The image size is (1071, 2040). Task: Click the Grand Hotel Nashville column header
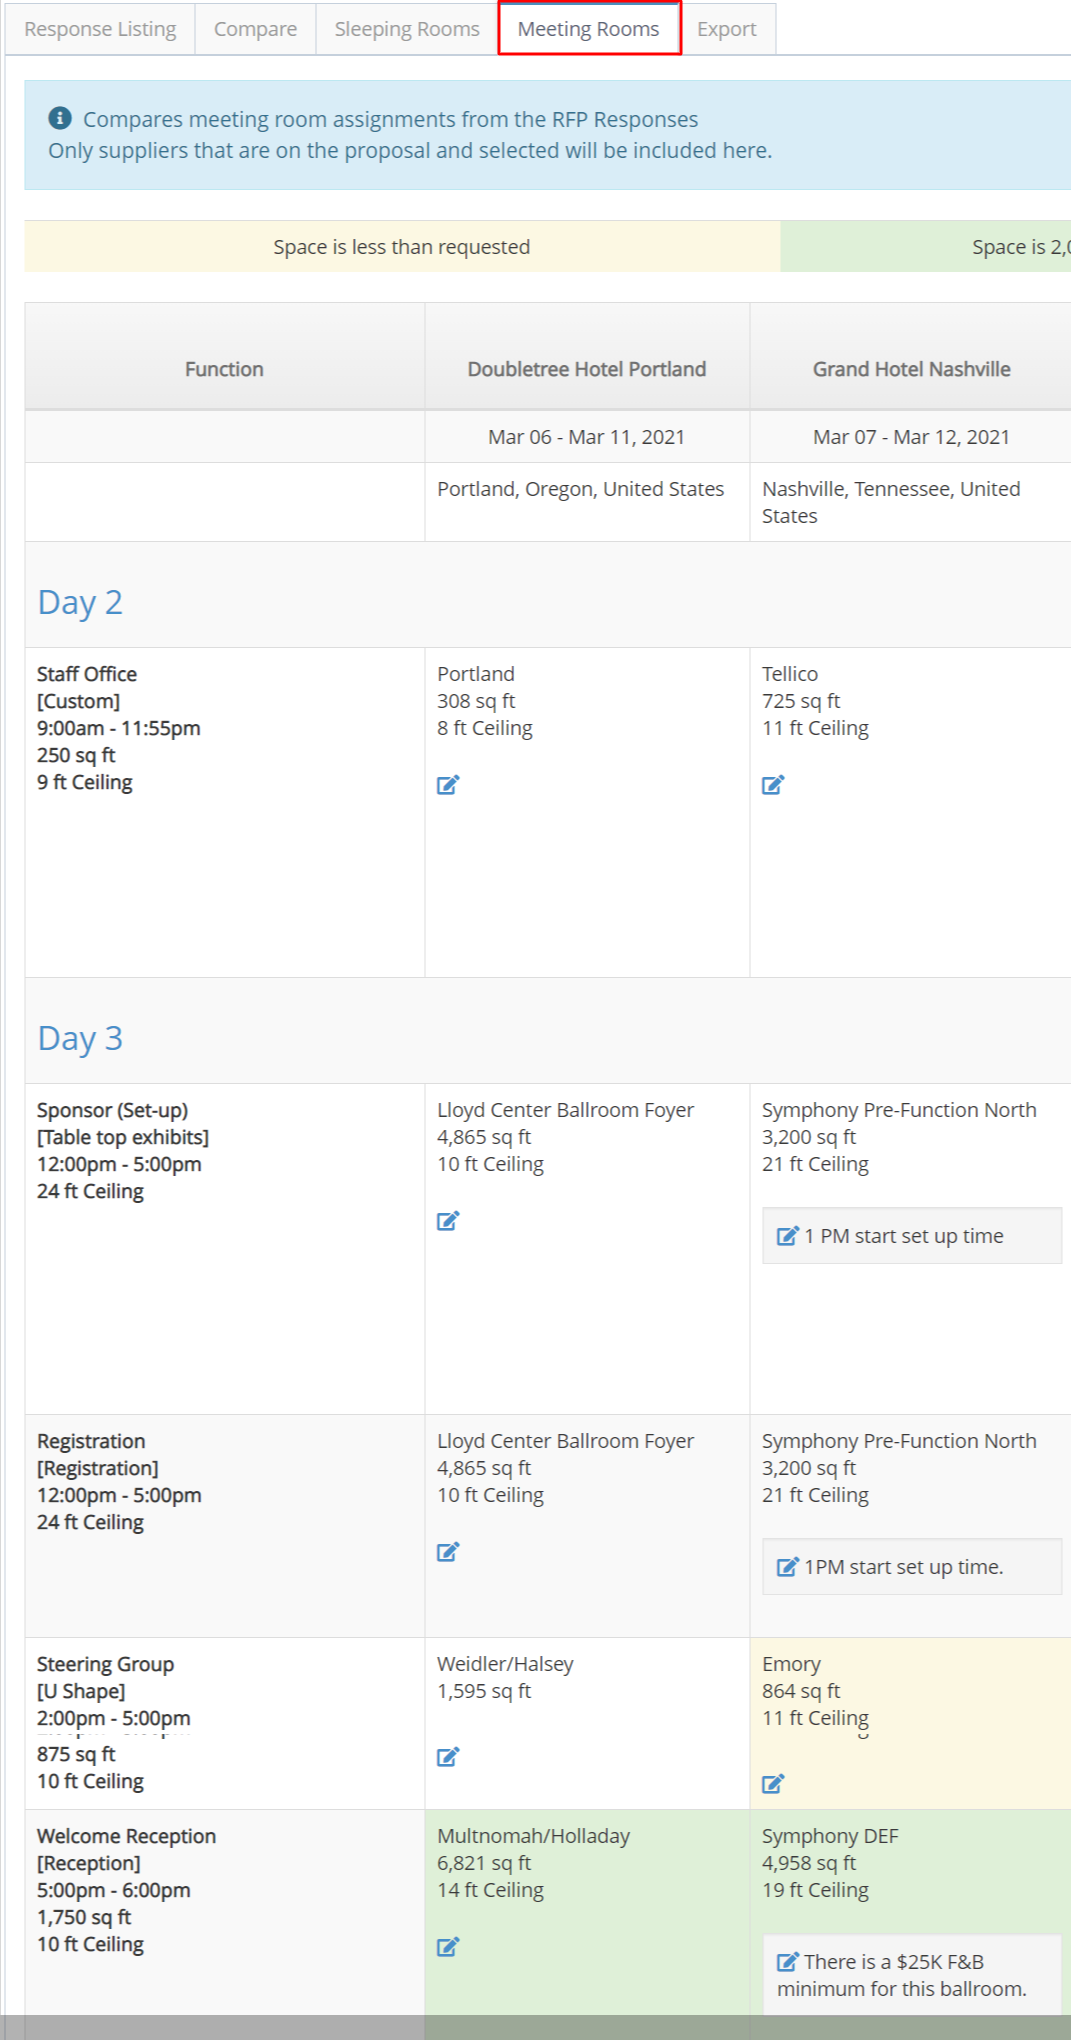tap(911, 369)
